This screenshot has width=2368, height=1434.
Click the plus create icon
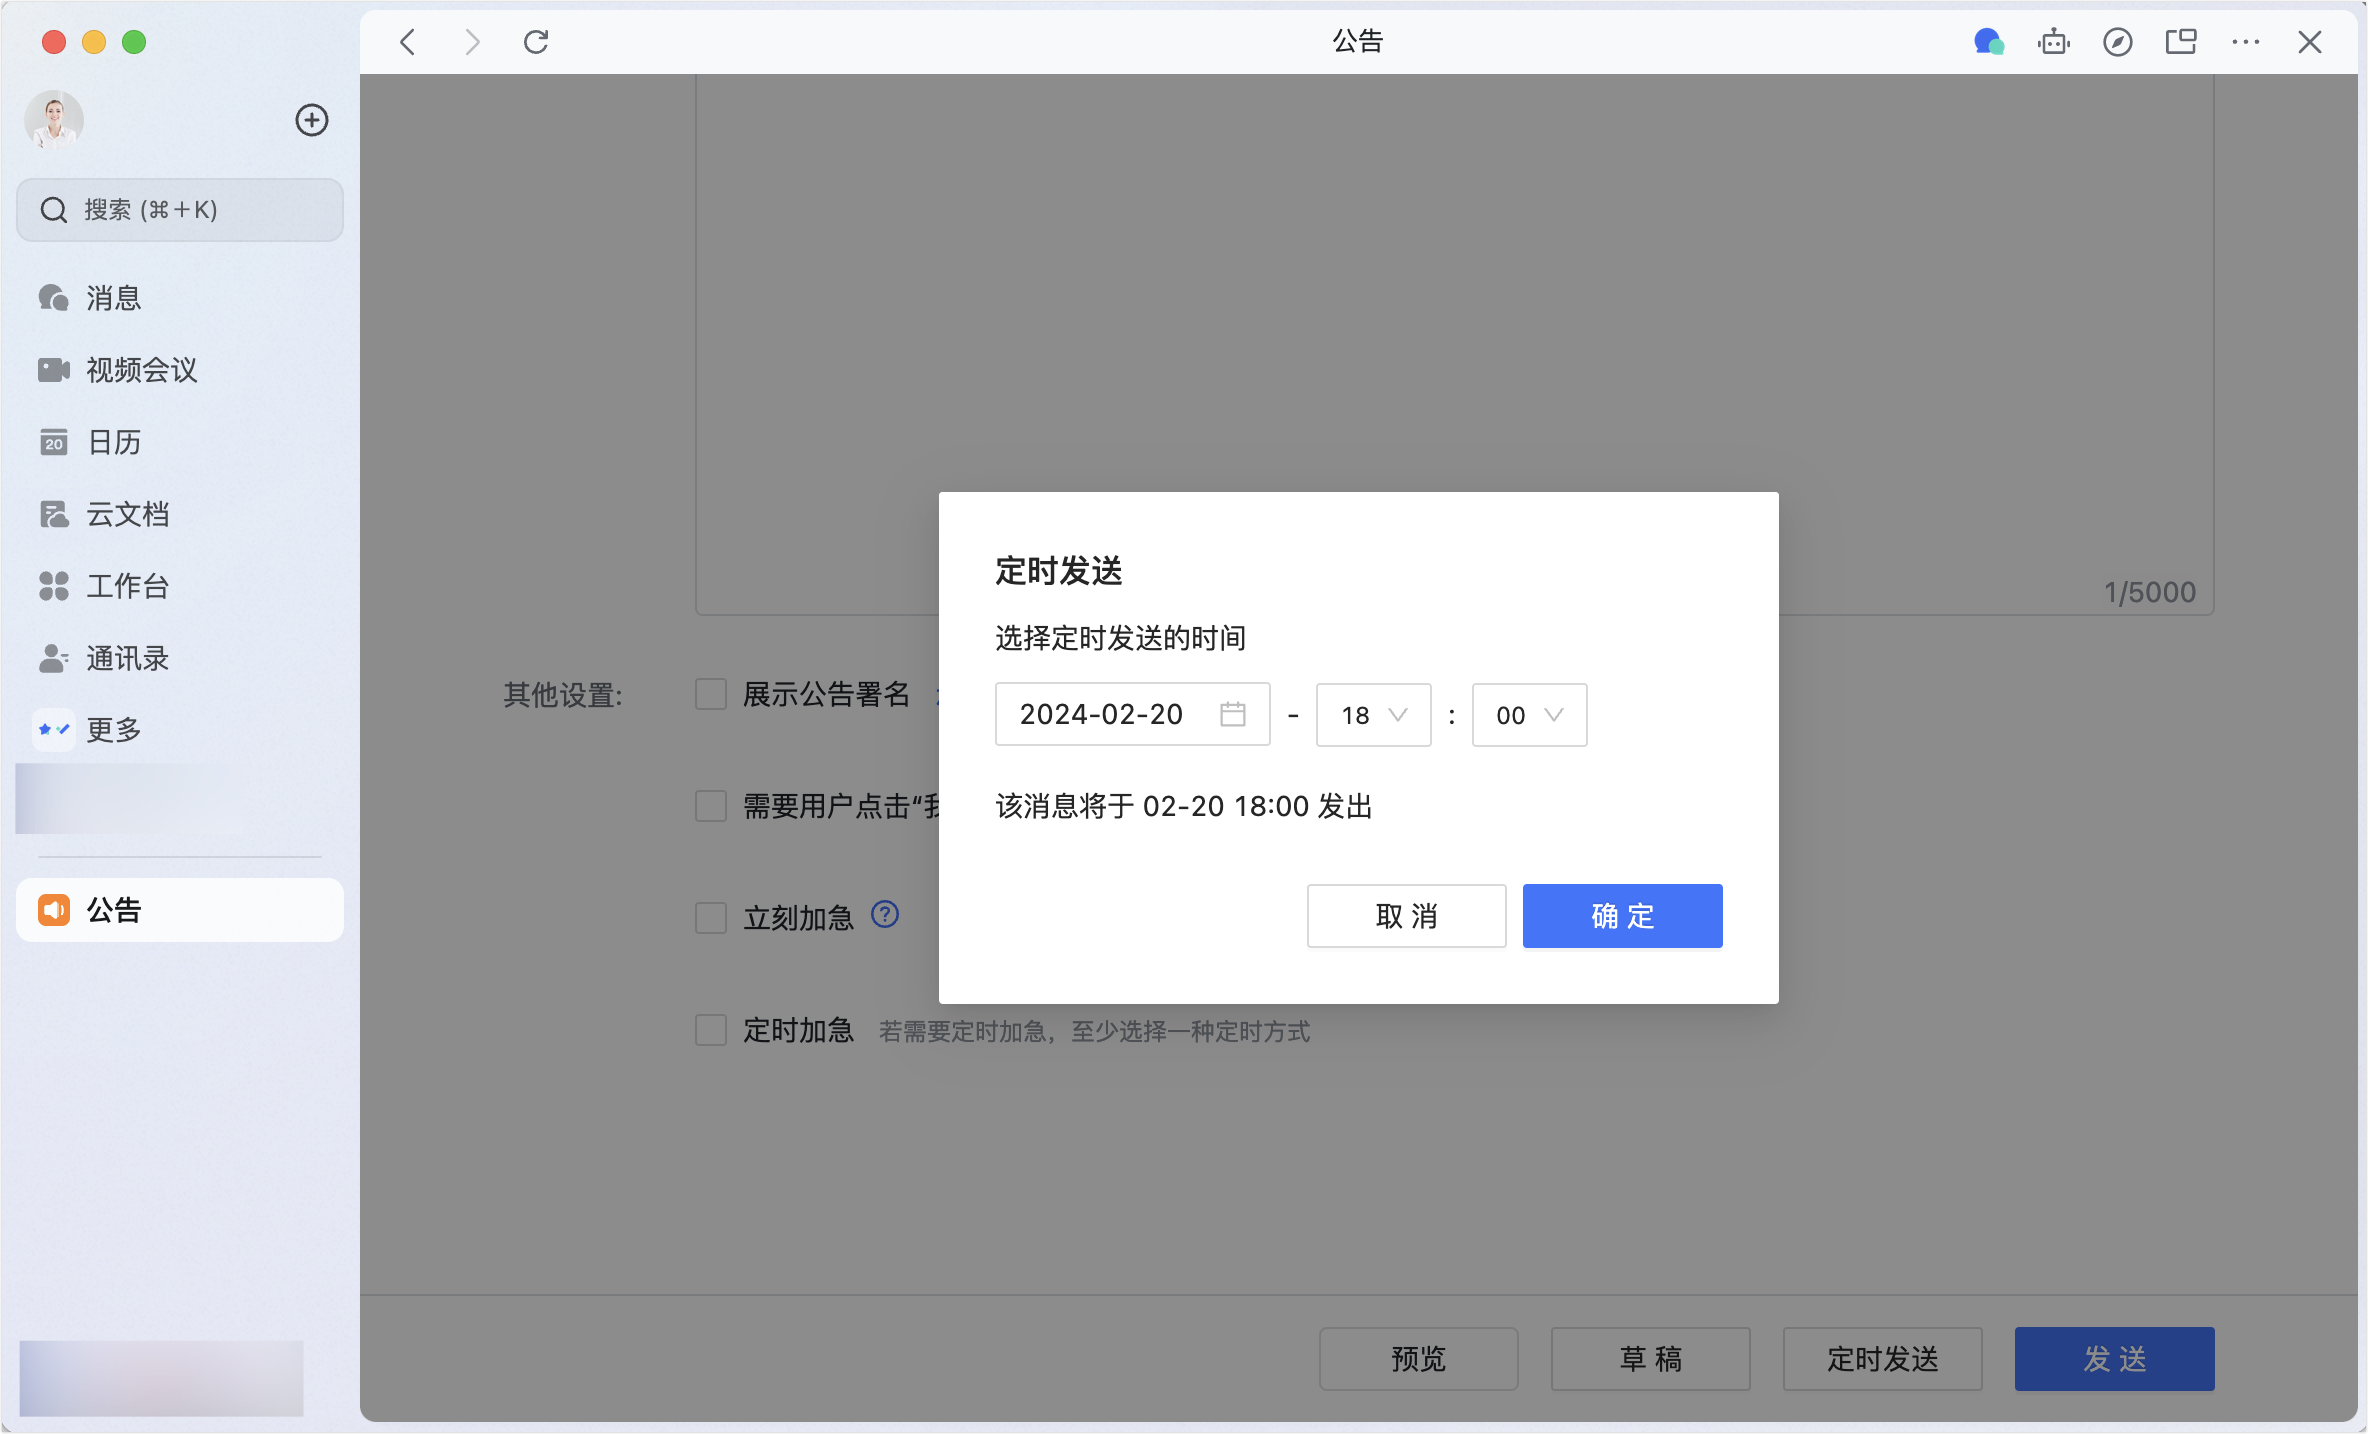pos(312,120)
